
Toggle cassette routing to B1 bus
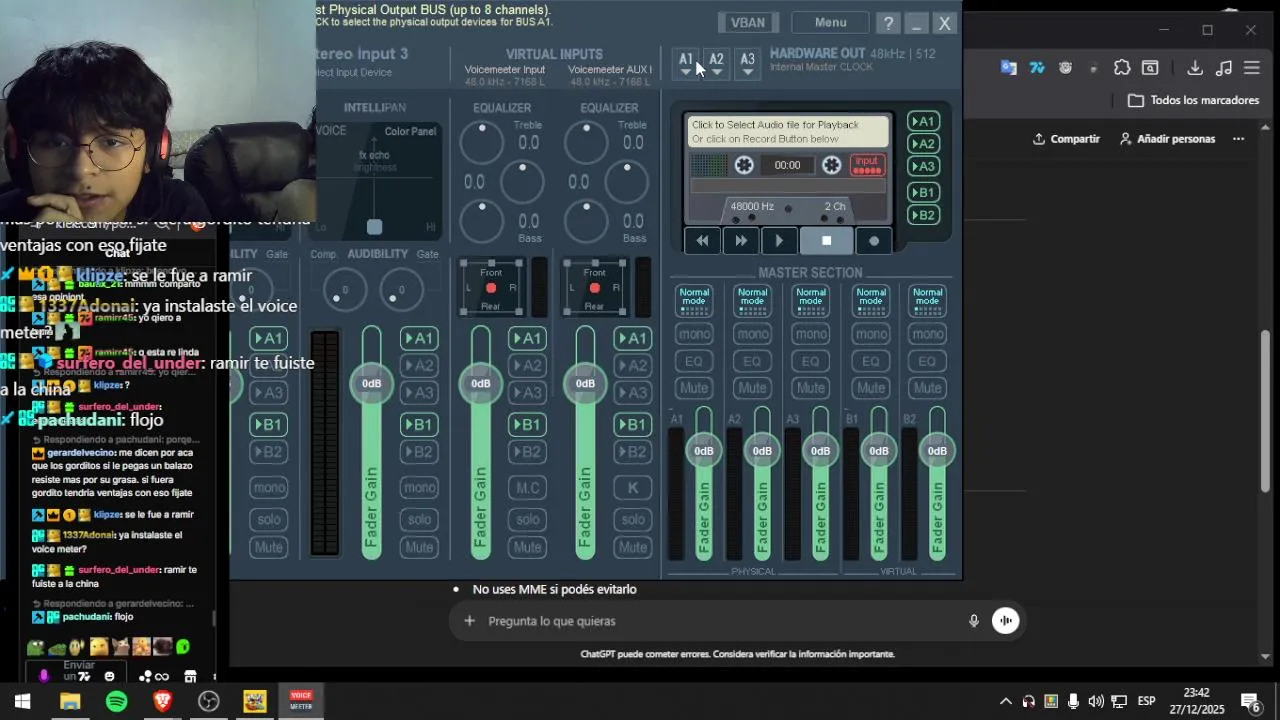pos(922,192)
